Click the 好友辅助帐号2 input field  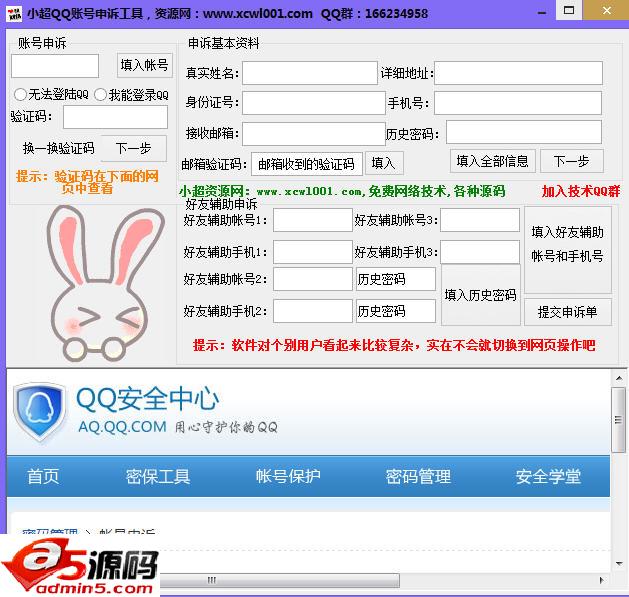coord(313,279)
